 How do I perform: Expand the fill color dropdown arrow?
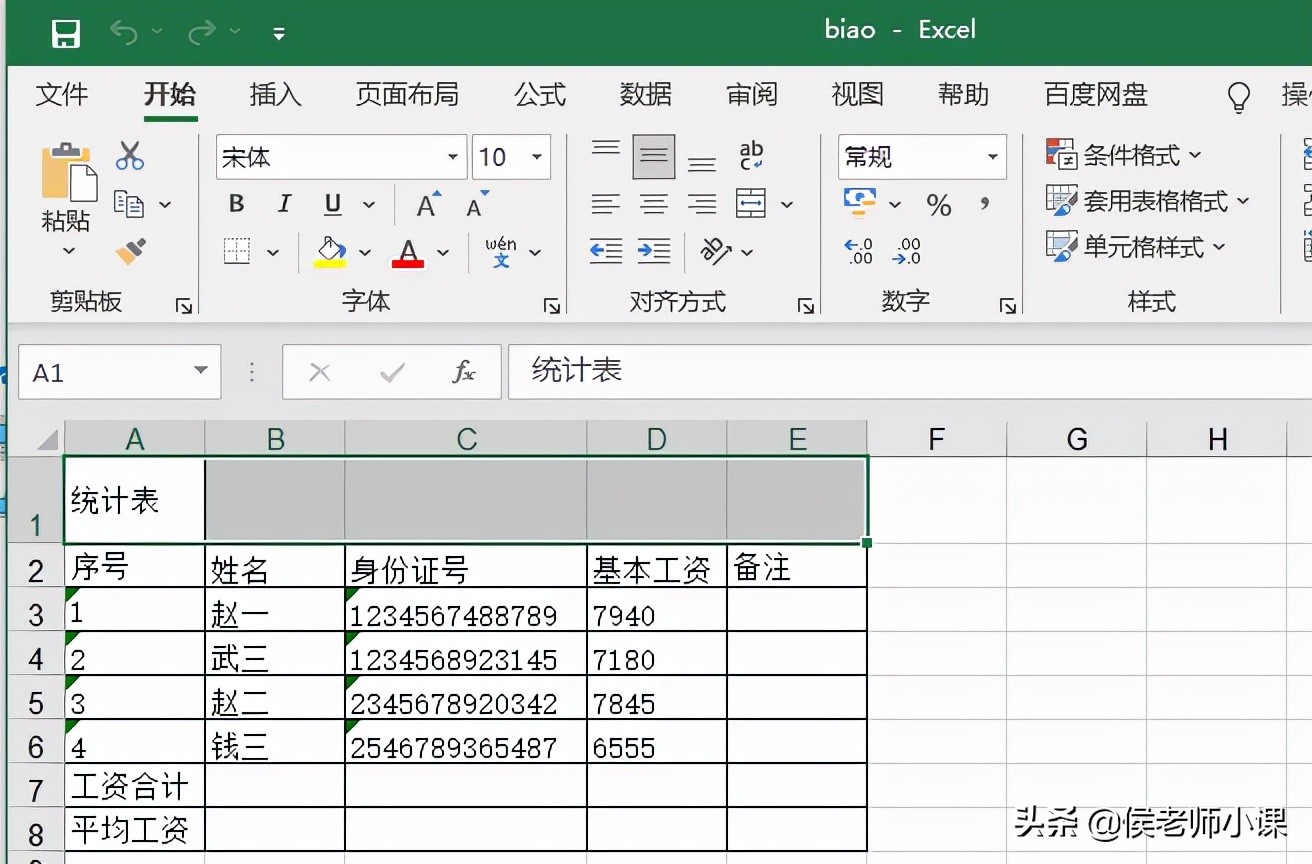[x=365, y=252]
